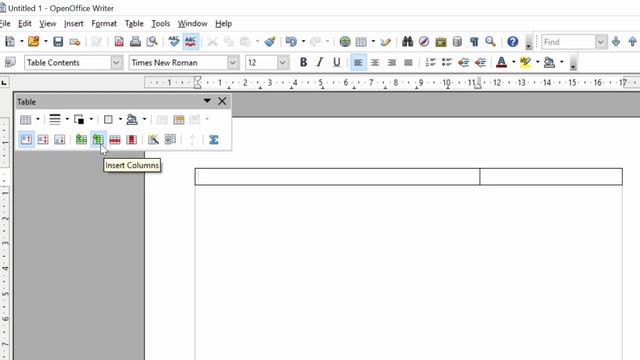Open New document type dropdown arrow
The height and width of the screenshot is (360, 640).
(22, 42)
